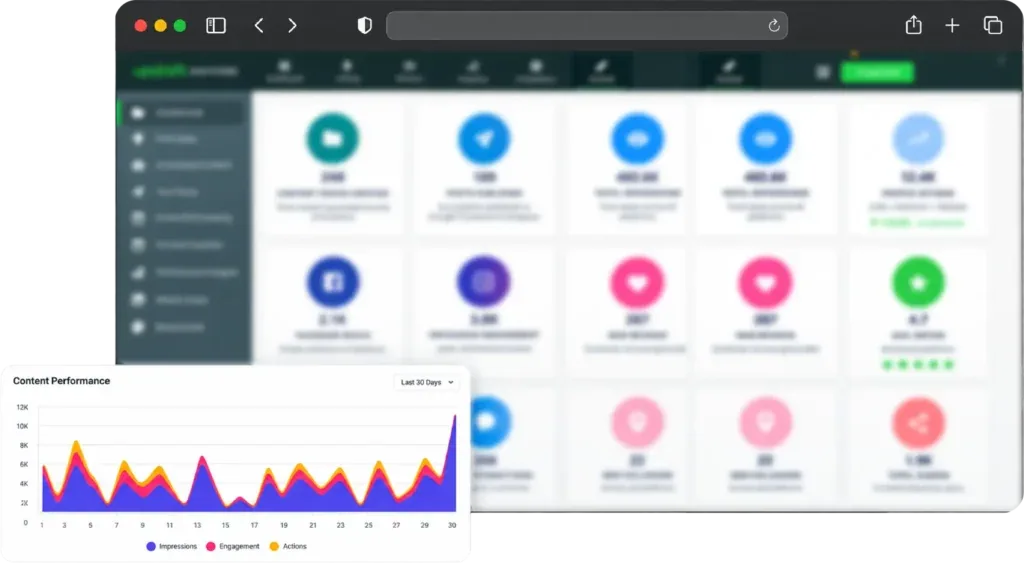Image resolution: width=1024 pixels, height=564 pixels.
Task: Click the teal folder circle icon card
Action: 332,138
